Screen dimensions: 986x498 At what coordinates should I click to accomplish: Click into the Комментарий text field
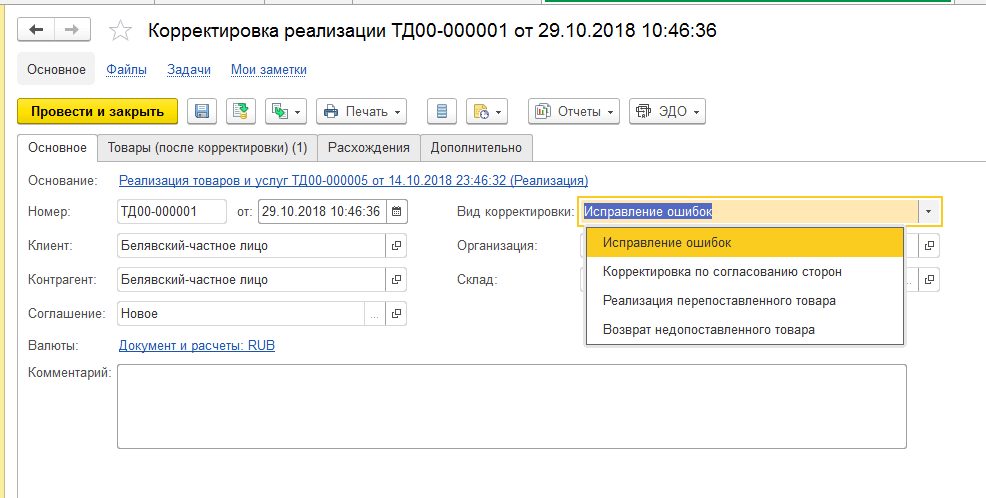(512, 406)
